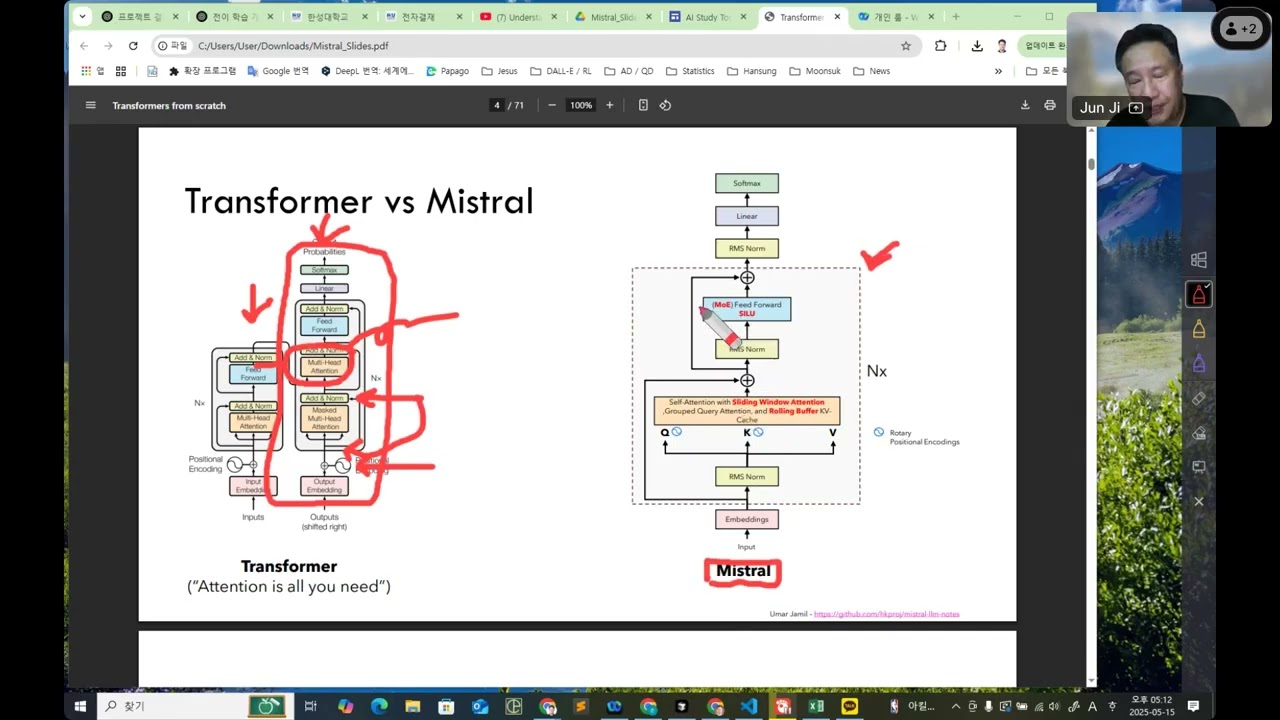Open the Hansung bookmark folder

(751, 71)
